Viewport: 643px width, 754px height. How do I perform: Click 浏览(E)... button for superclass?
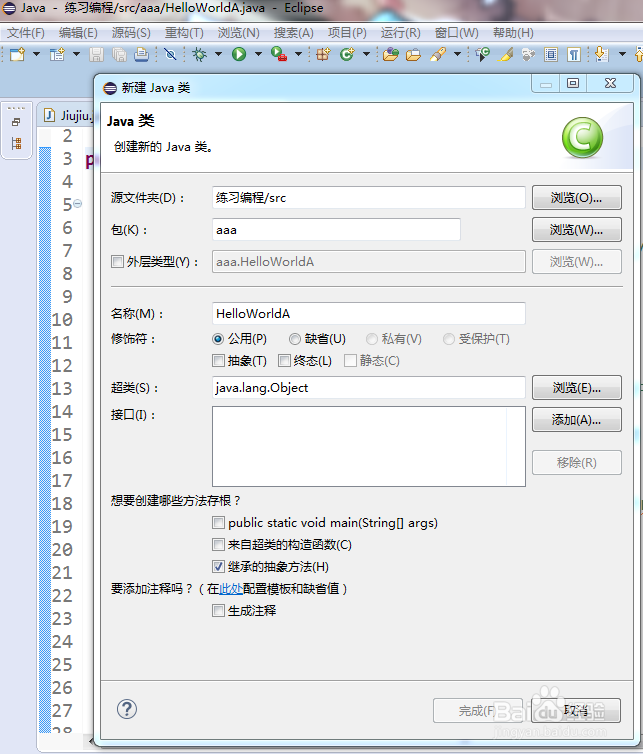[577, 388]
